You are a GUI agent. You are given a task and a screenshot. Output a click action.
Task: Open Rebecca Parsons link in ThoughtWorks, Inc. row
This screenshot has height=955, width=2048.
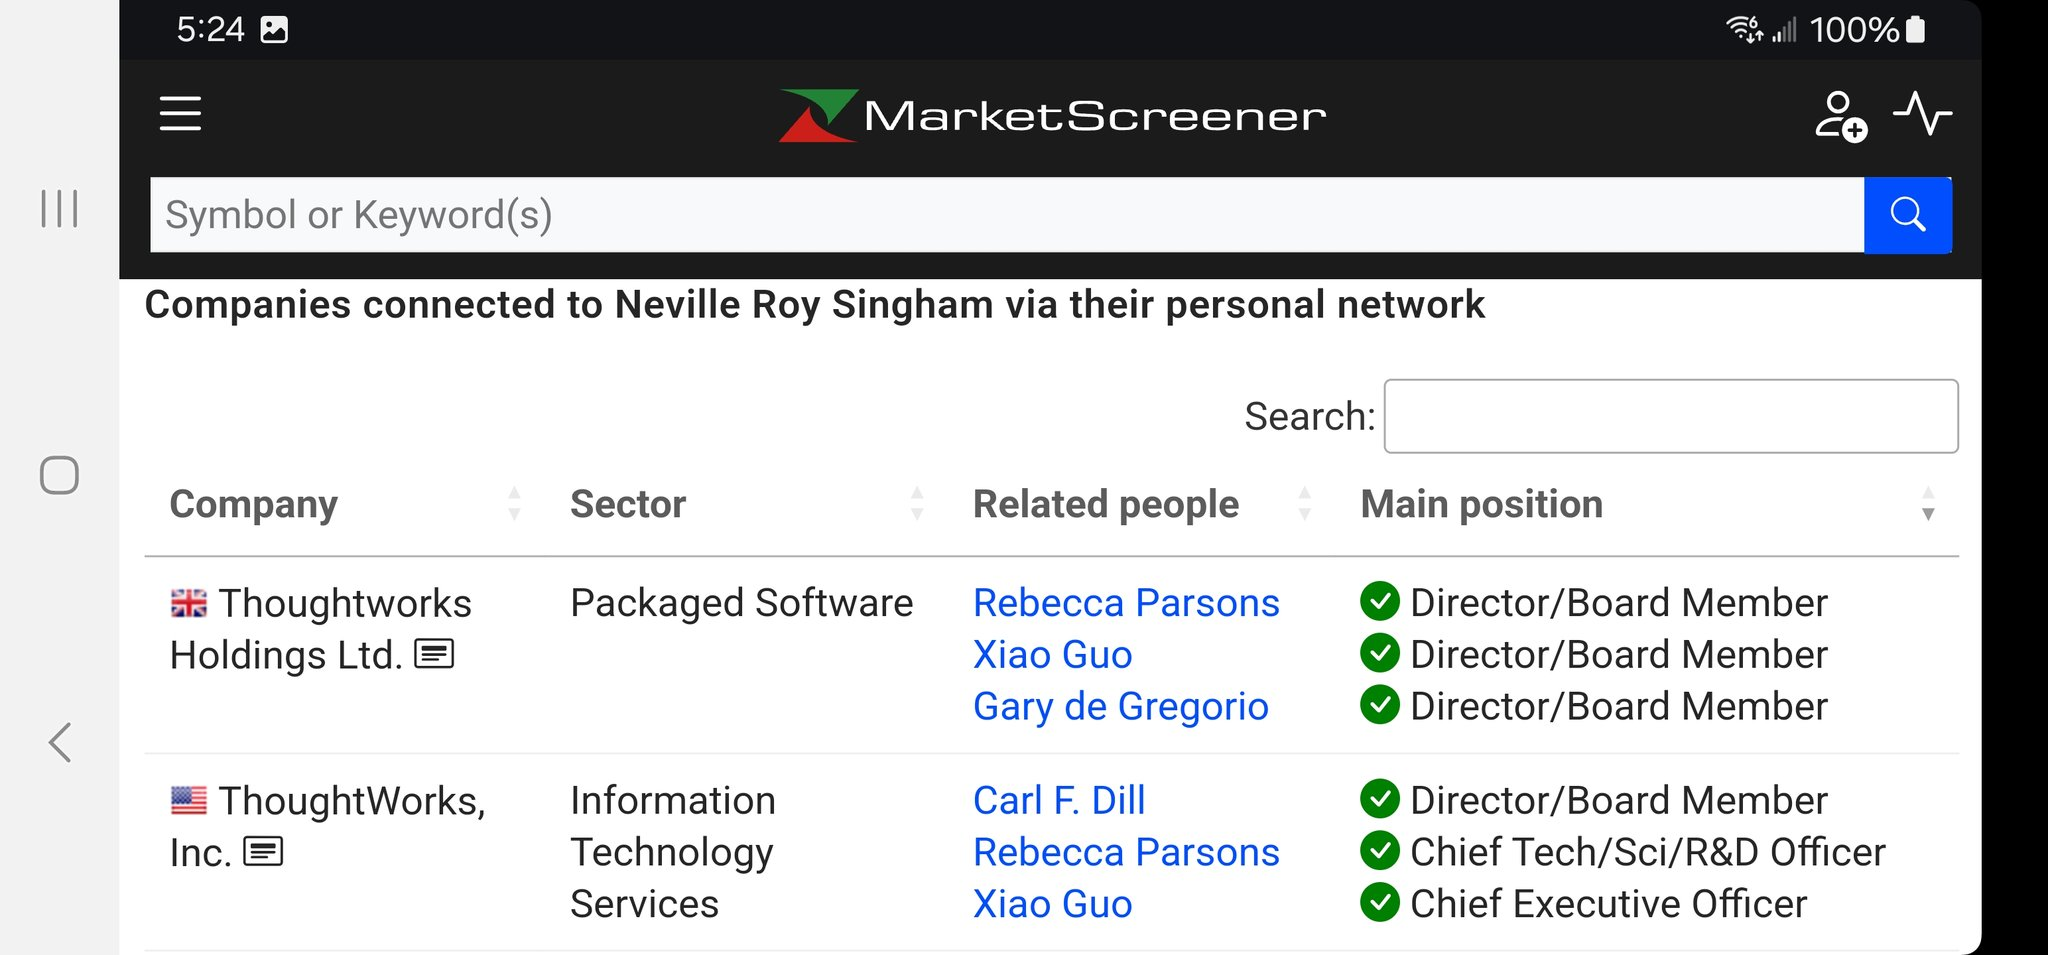coord(1126,852)
